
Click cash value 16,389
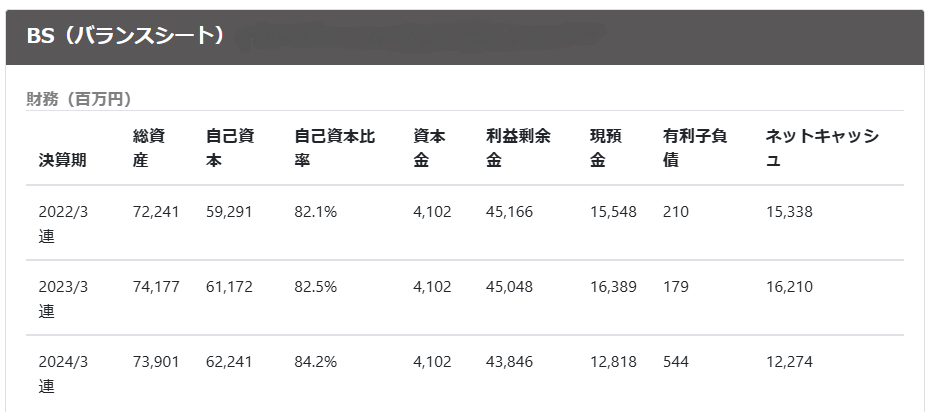coord(613,287)
